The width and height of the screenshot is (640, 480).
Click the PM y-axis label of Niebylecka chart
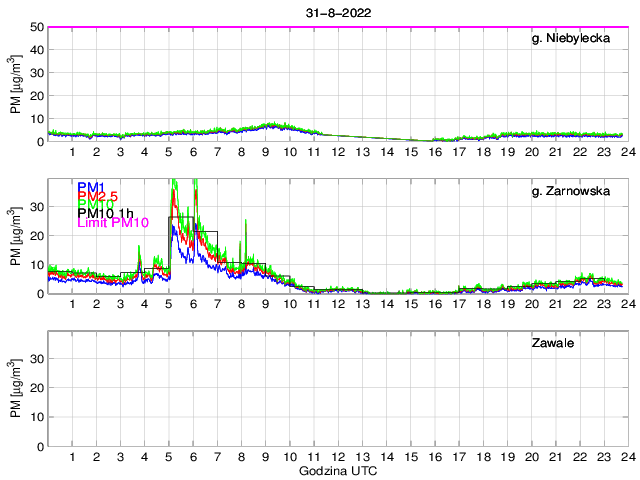pyautogui.click(x=15, y=84)
